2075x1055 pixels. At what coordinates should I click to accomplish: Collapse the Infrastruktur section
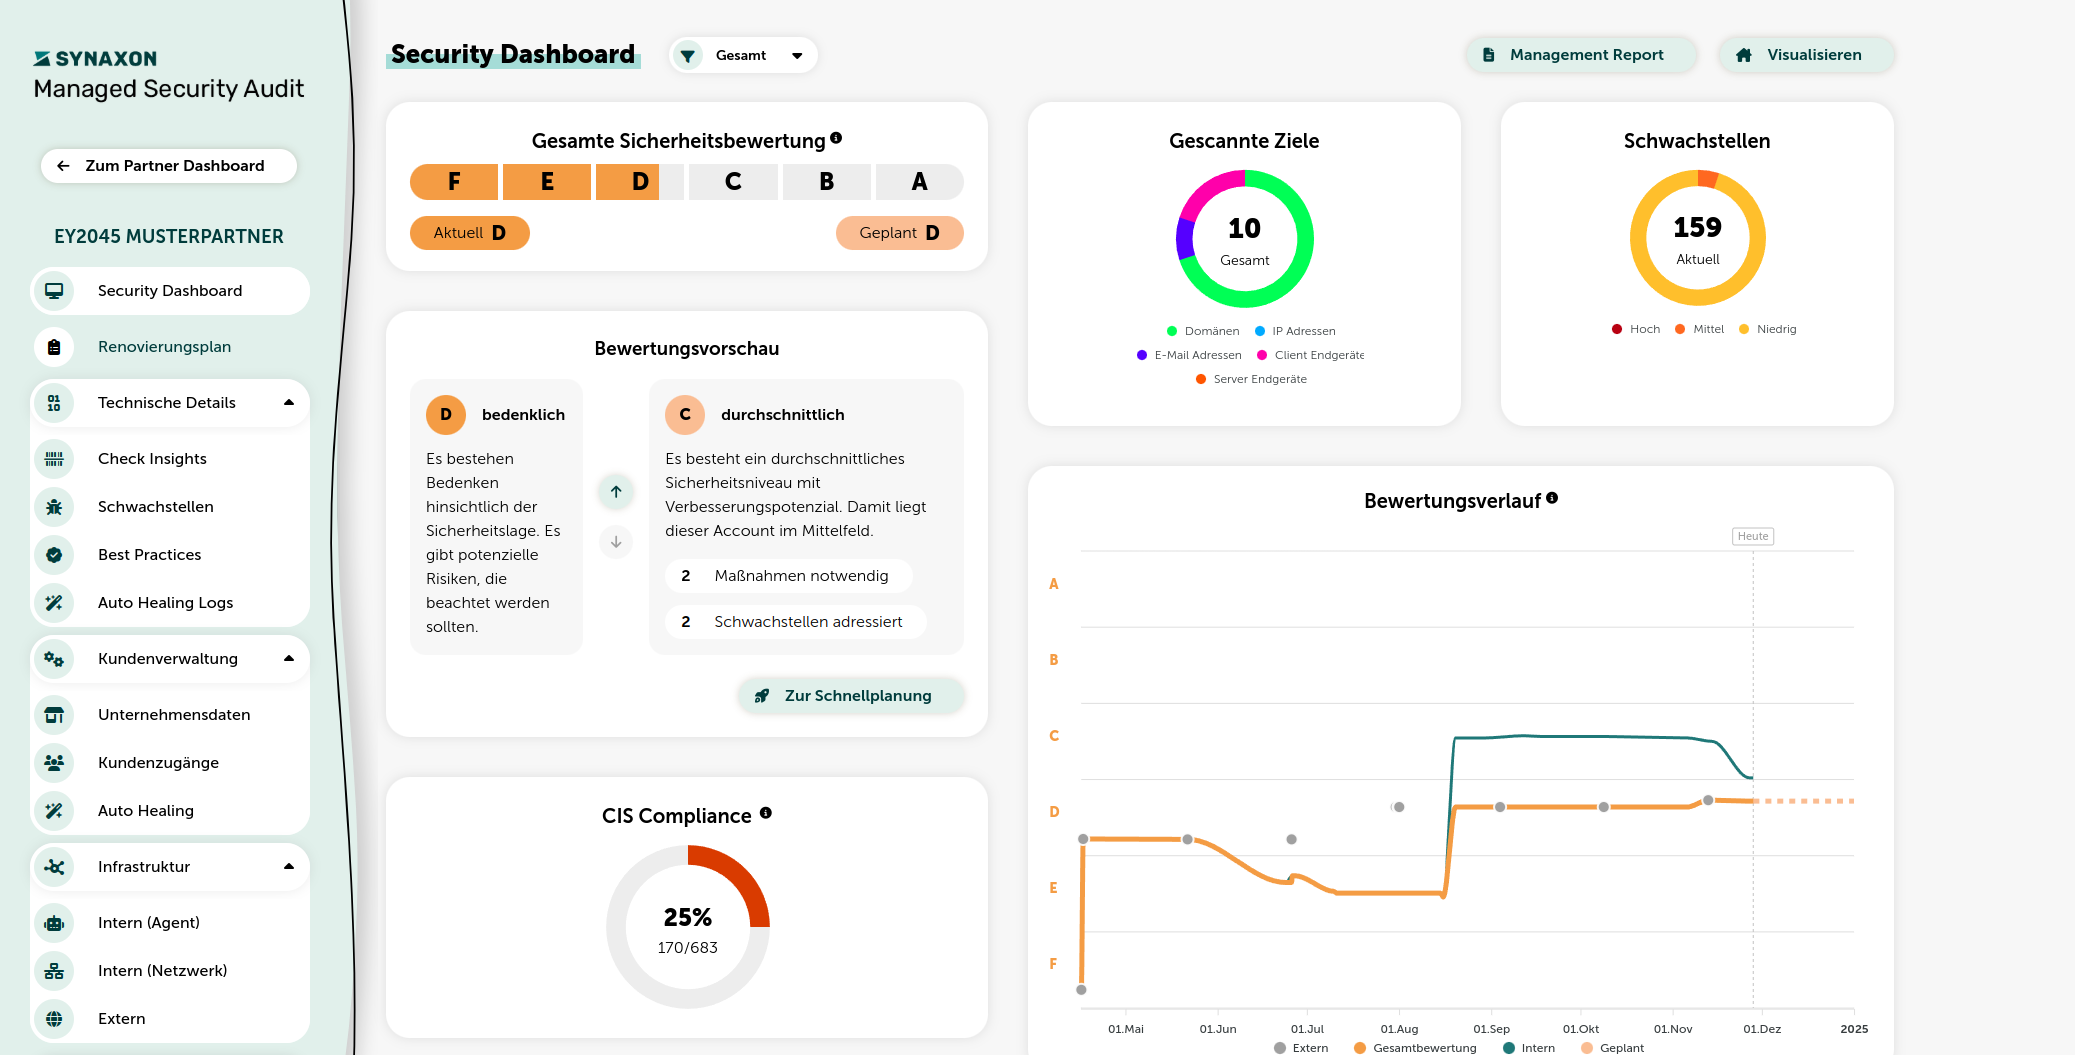(289, 867)
